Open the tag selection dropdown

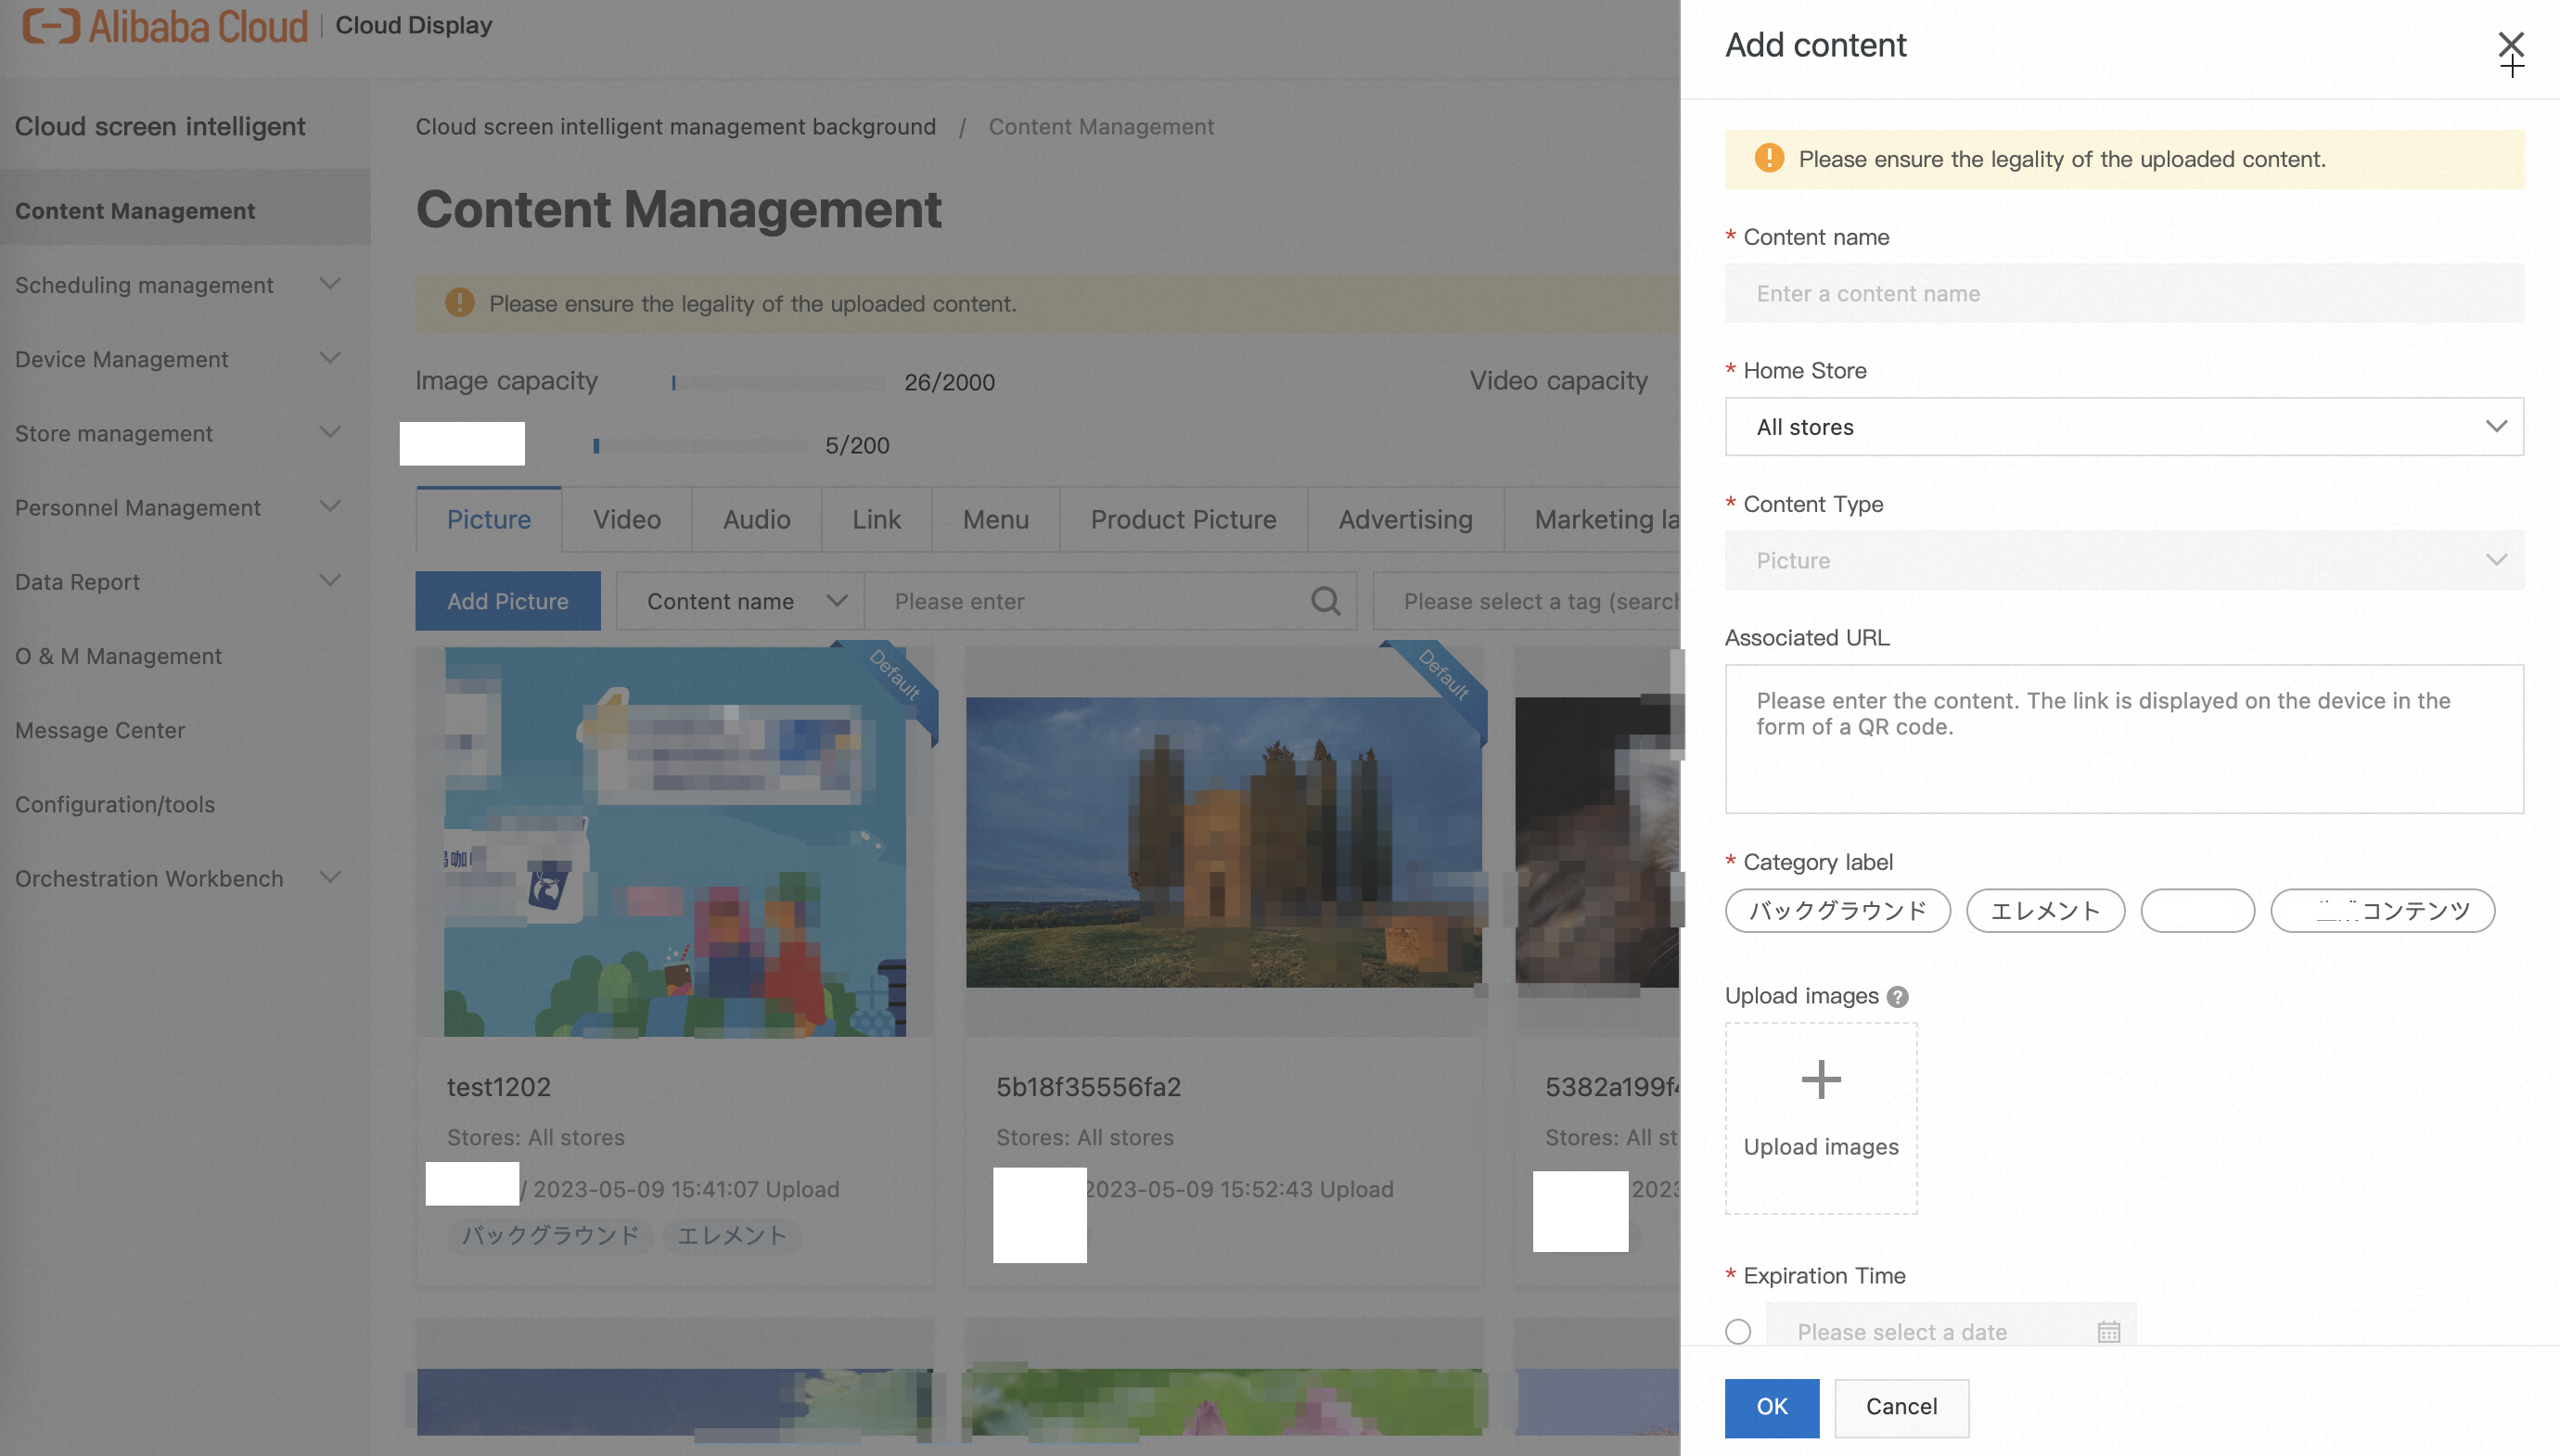(x=1527, y=601)
